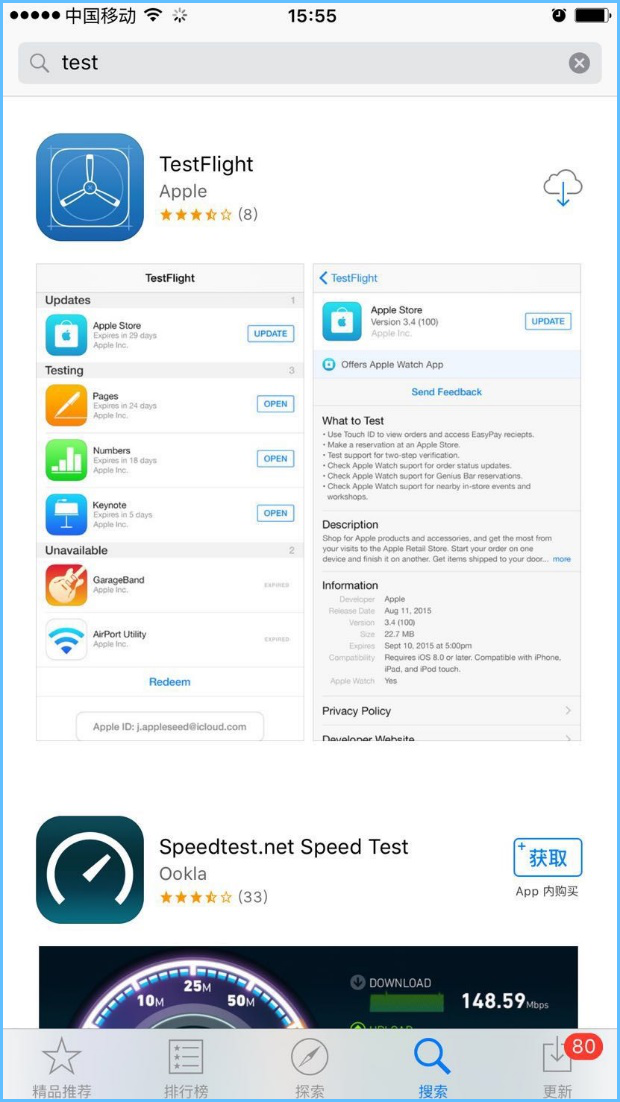Screen dimensions: 620x1102
Task: Tap the TestFlight app icon
Action: pyautogui.click(x=90, y=187)
